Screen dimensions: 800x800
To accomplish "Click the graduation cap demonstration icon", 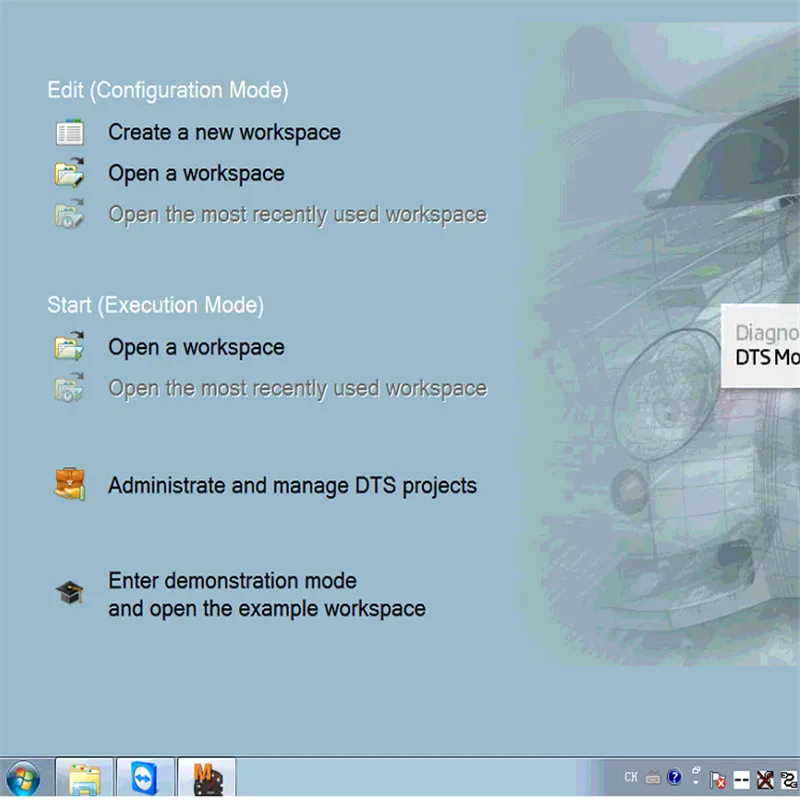I will point(69,592).
